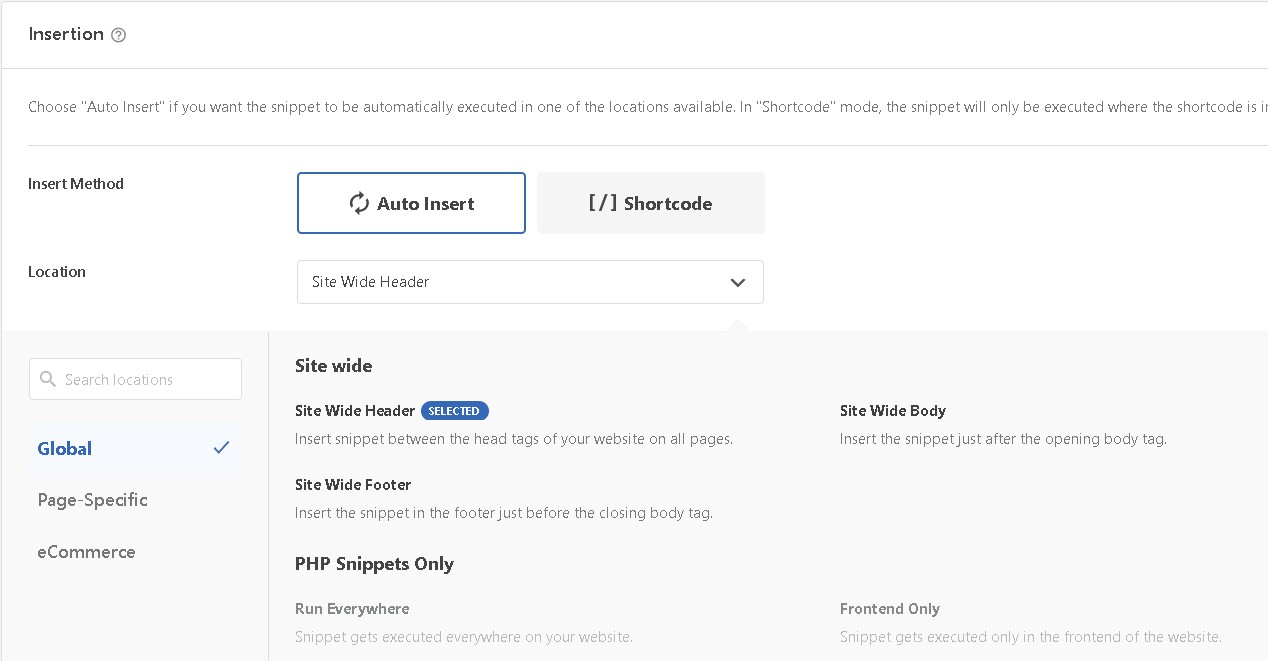Choose the Site Wide Footer location

point(353,485)
